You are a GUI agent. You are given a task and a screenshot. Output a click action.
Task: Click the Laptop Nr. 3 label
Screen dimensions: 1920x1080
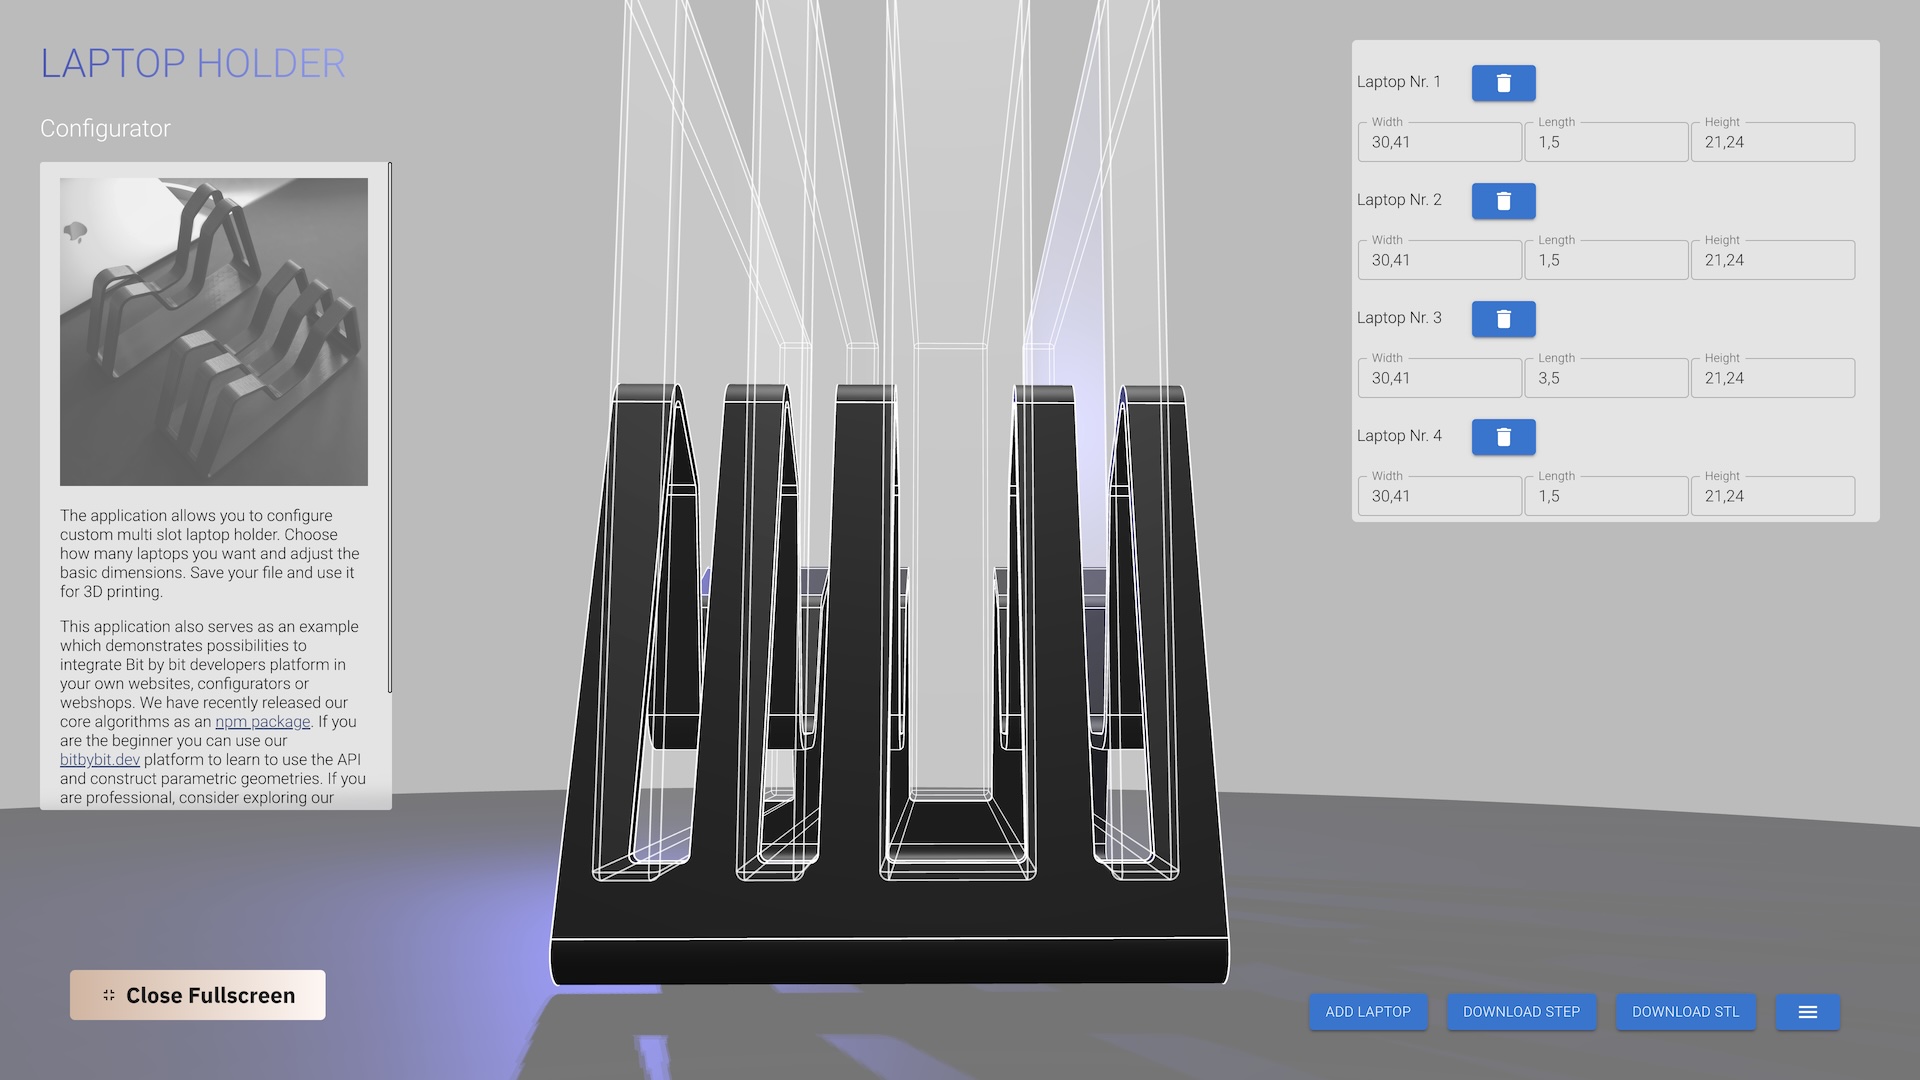[x=1399, y=318]
